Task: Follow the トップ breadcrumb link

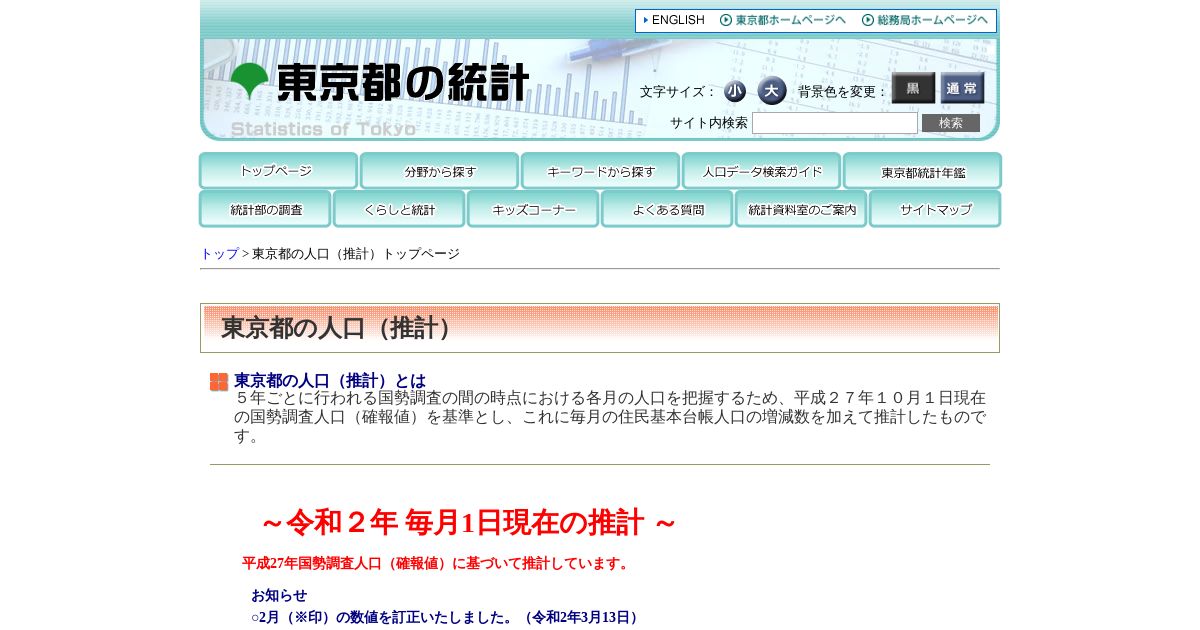Action: (x=220, y=254)
